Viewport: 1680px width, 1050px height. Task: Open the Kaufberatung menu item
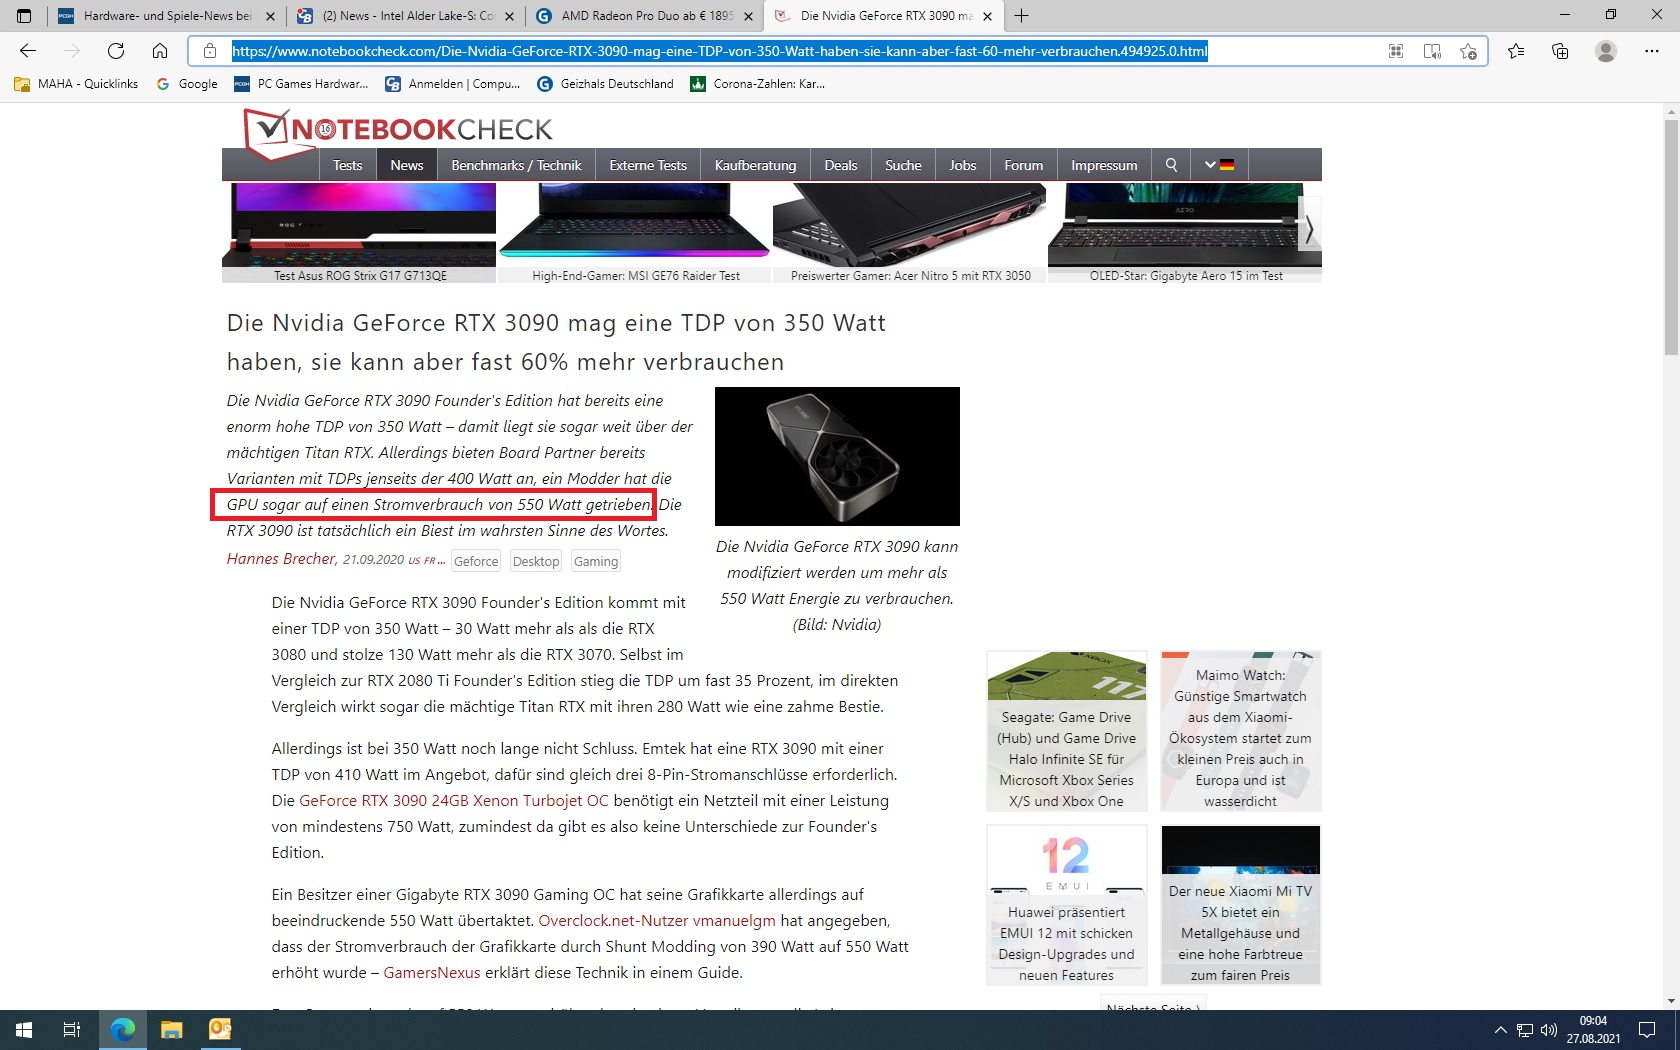click(x=755, y=165)
